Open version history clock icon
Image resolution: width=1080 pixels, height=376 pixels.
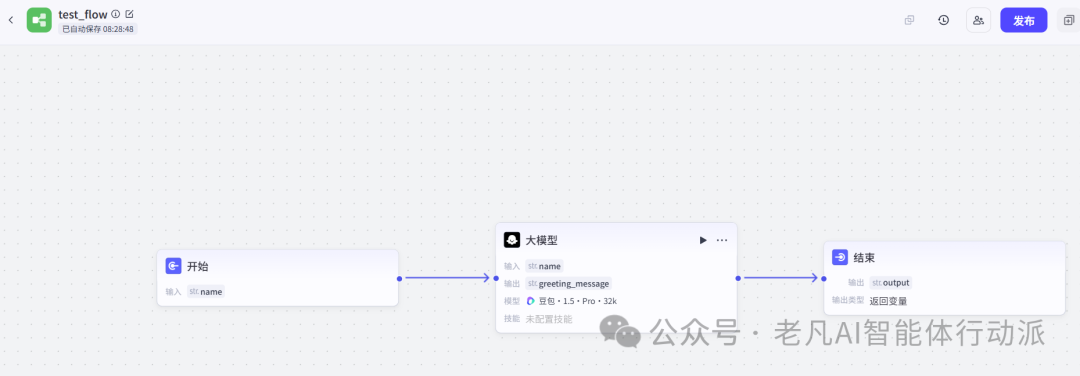pos(944,20)
